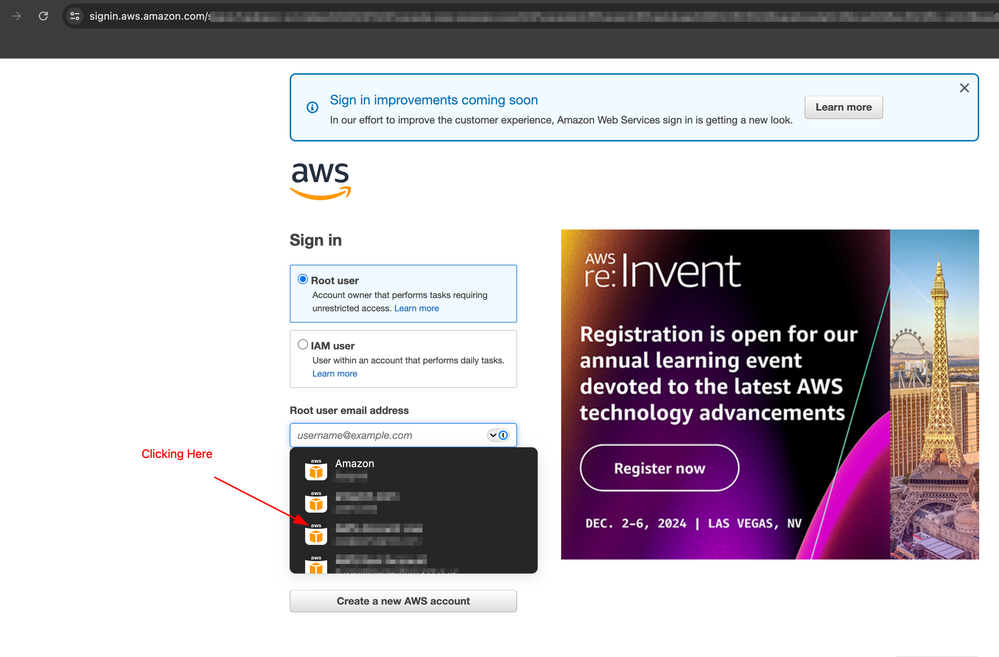Open Learn more link under Root user
The image size is (999, 657).
pyautogui.click(x=416, y=309)
